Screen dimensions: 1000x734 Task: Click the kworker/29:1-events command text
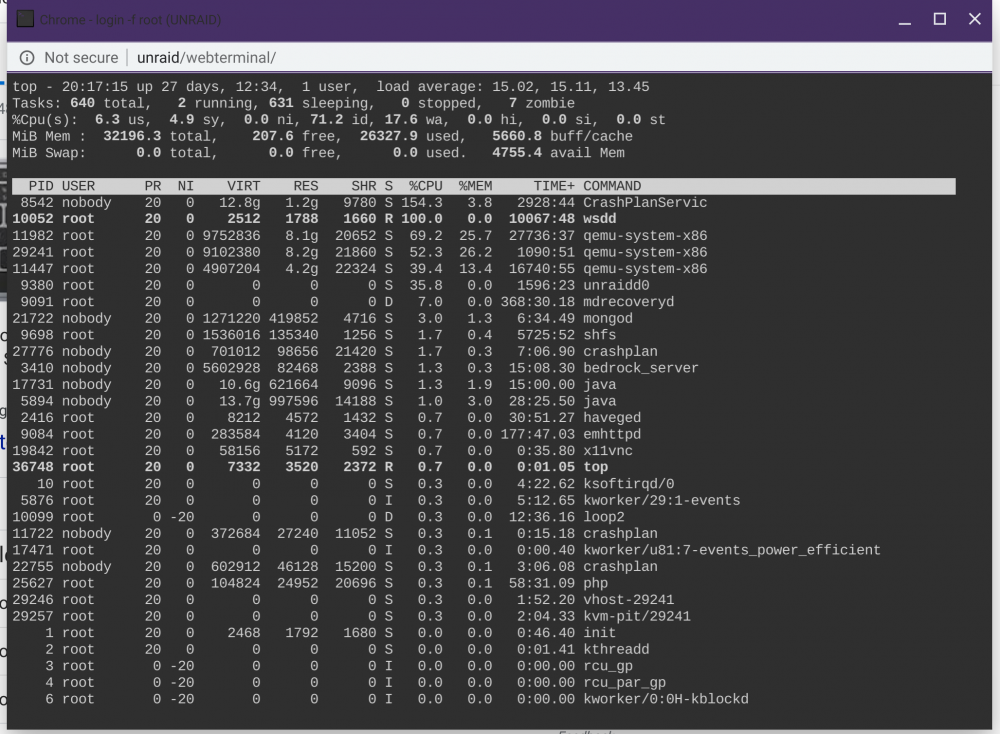[661, 501]
